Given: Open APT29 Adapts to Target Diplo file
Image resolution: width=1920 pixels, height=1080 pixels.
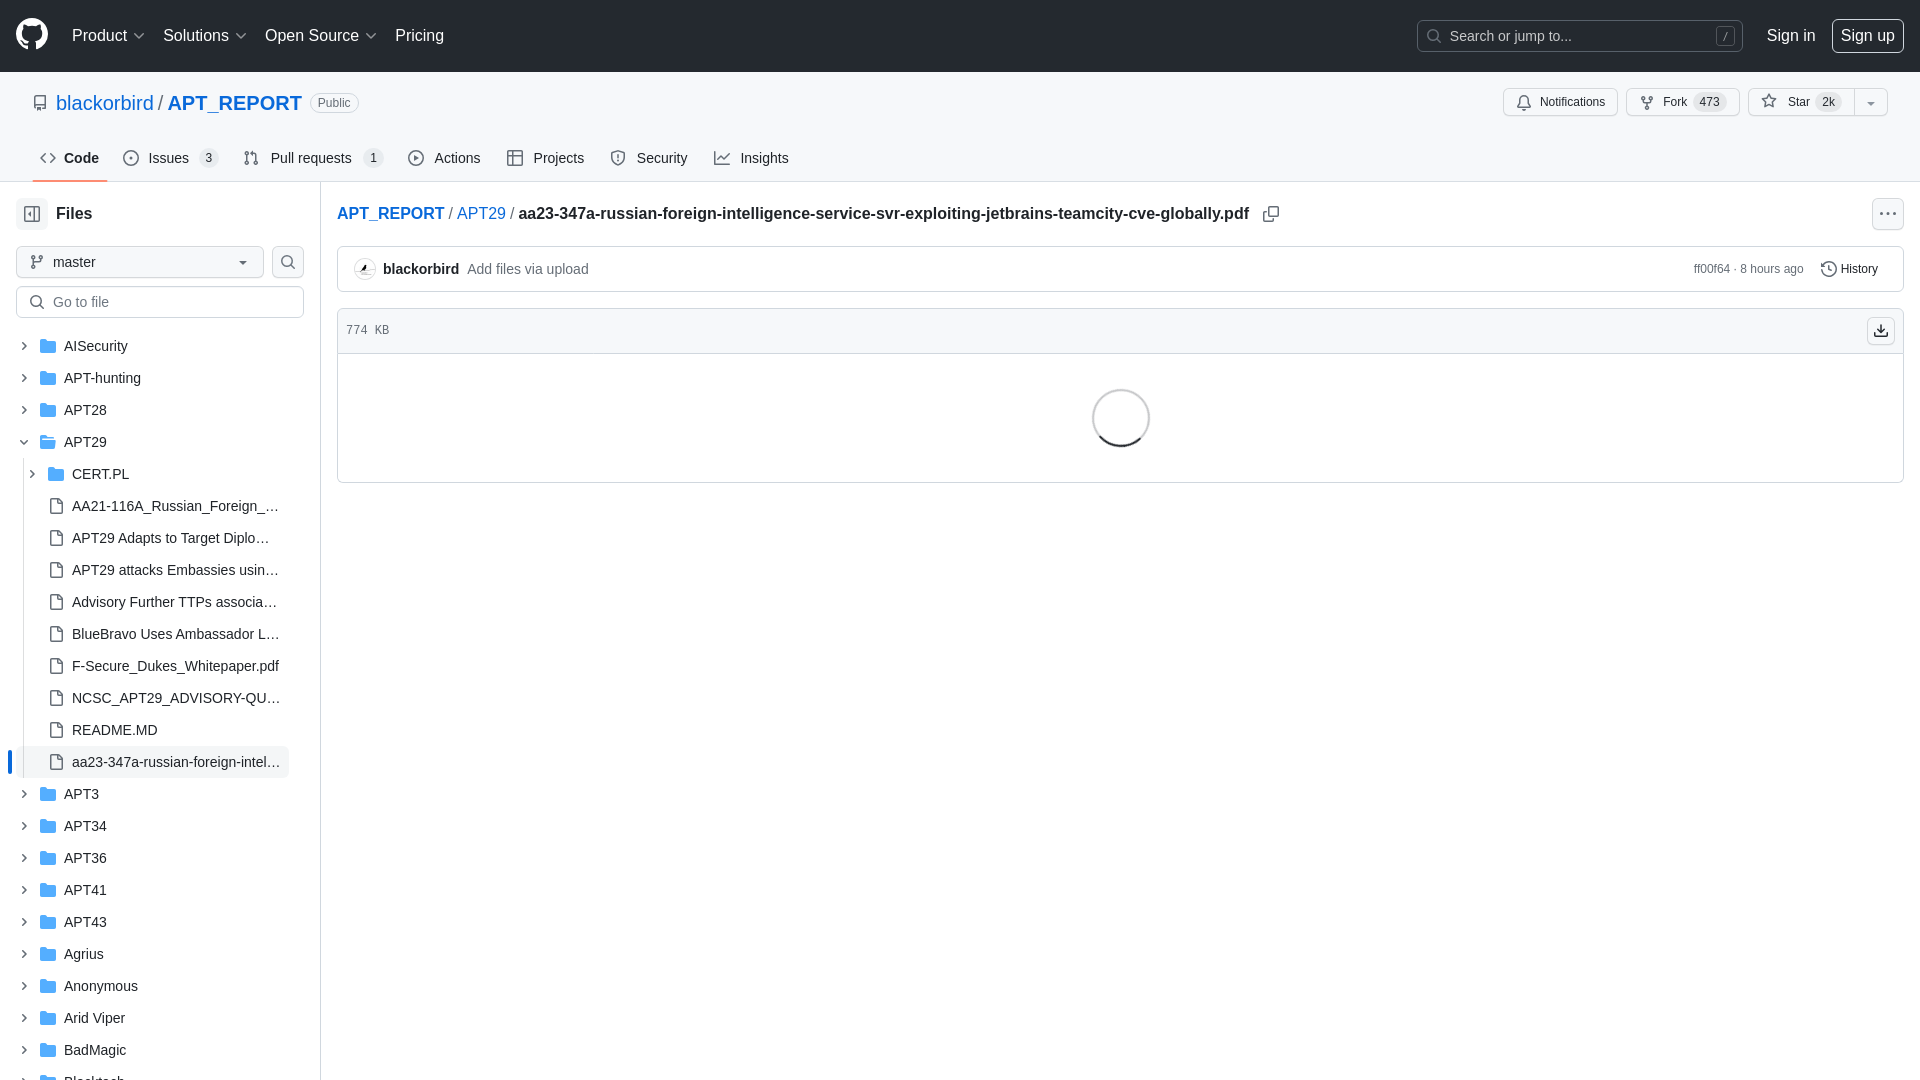Looking at the screenshot, I should click(x=171, y=538).
